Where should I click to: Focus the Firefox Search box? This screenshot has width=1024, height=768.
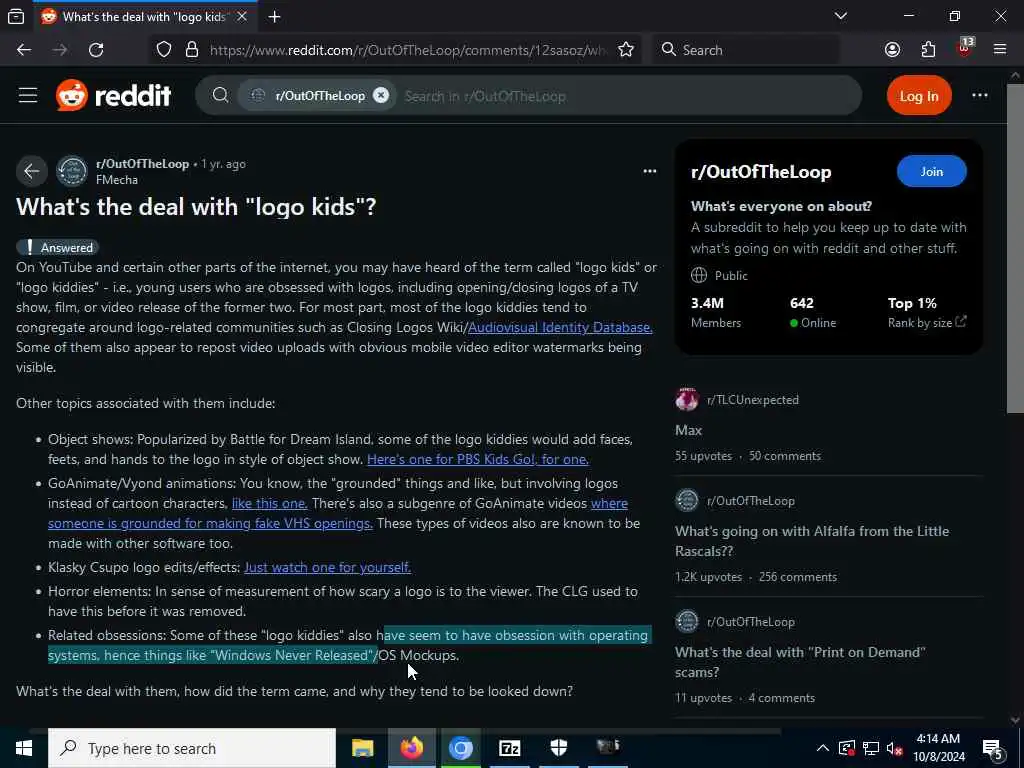[746, 50]
